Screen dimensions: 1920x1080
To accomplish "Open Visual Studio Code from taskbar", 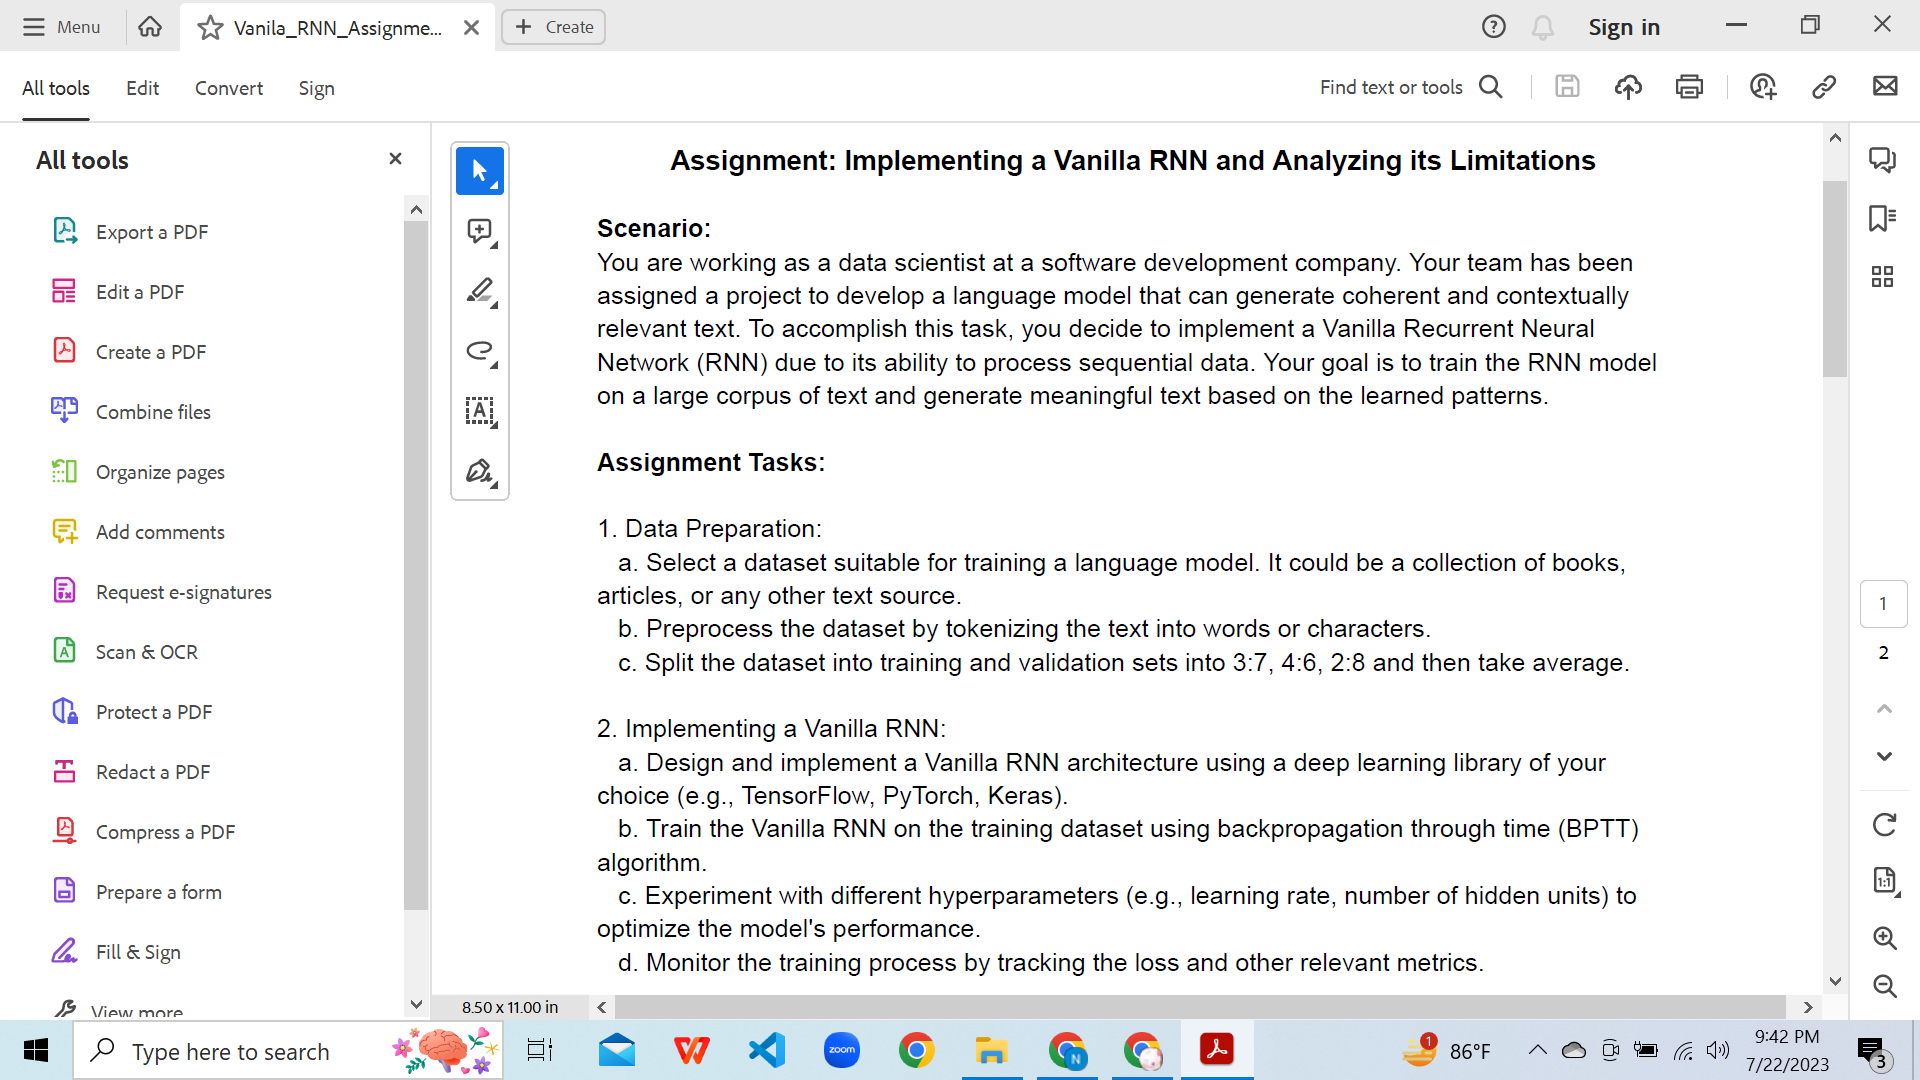I will [x=767, y=1050].
